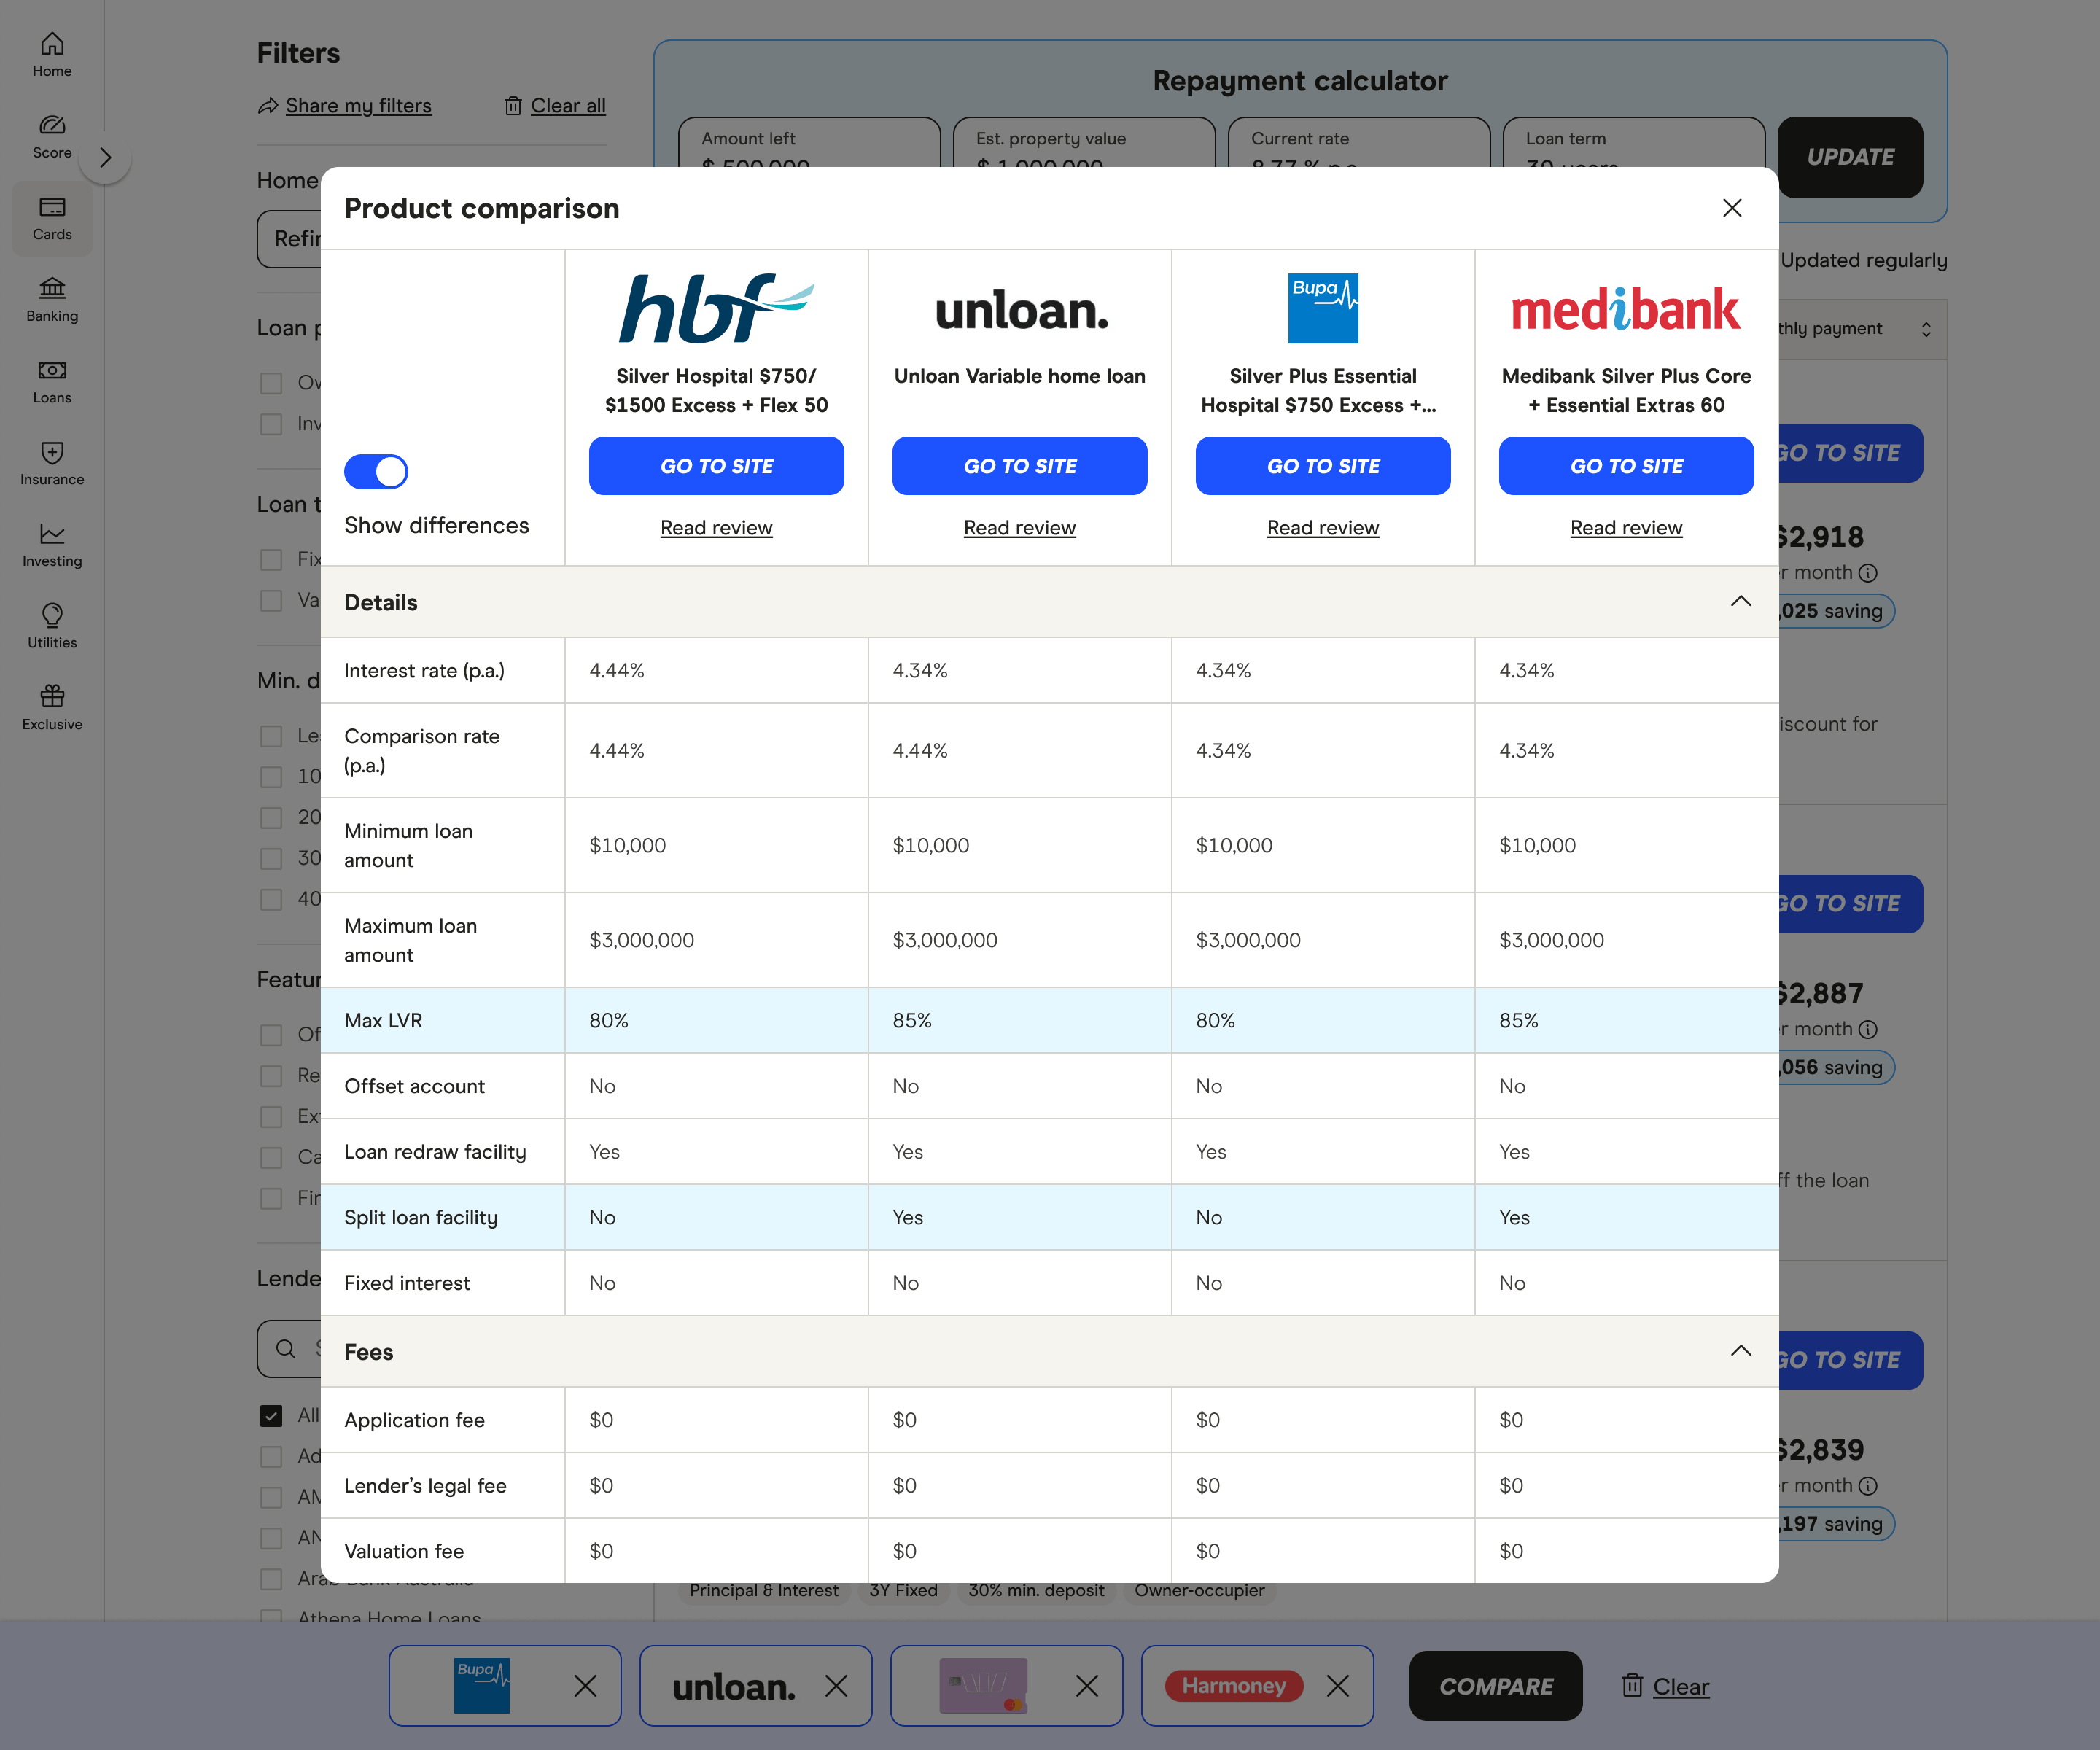This screenshot has width=2100, height=1750.
Task: Click info icon beside $2,839 per month
Action: point(1868,1486)
